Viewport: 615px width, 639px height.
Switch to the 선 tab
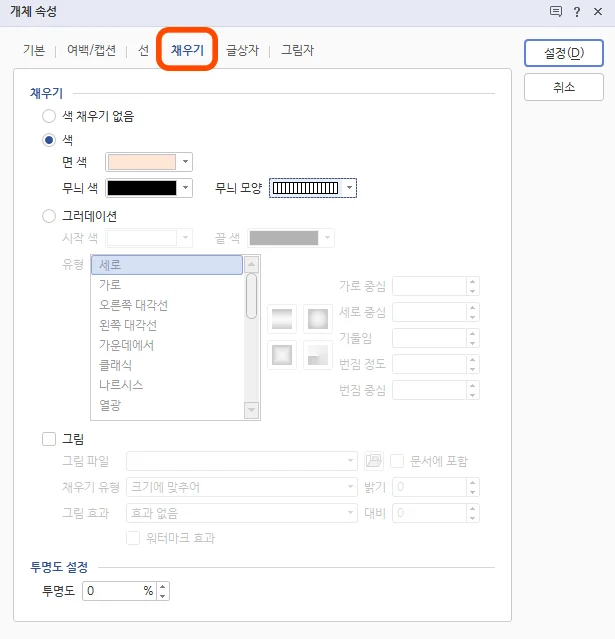point(143,50)
